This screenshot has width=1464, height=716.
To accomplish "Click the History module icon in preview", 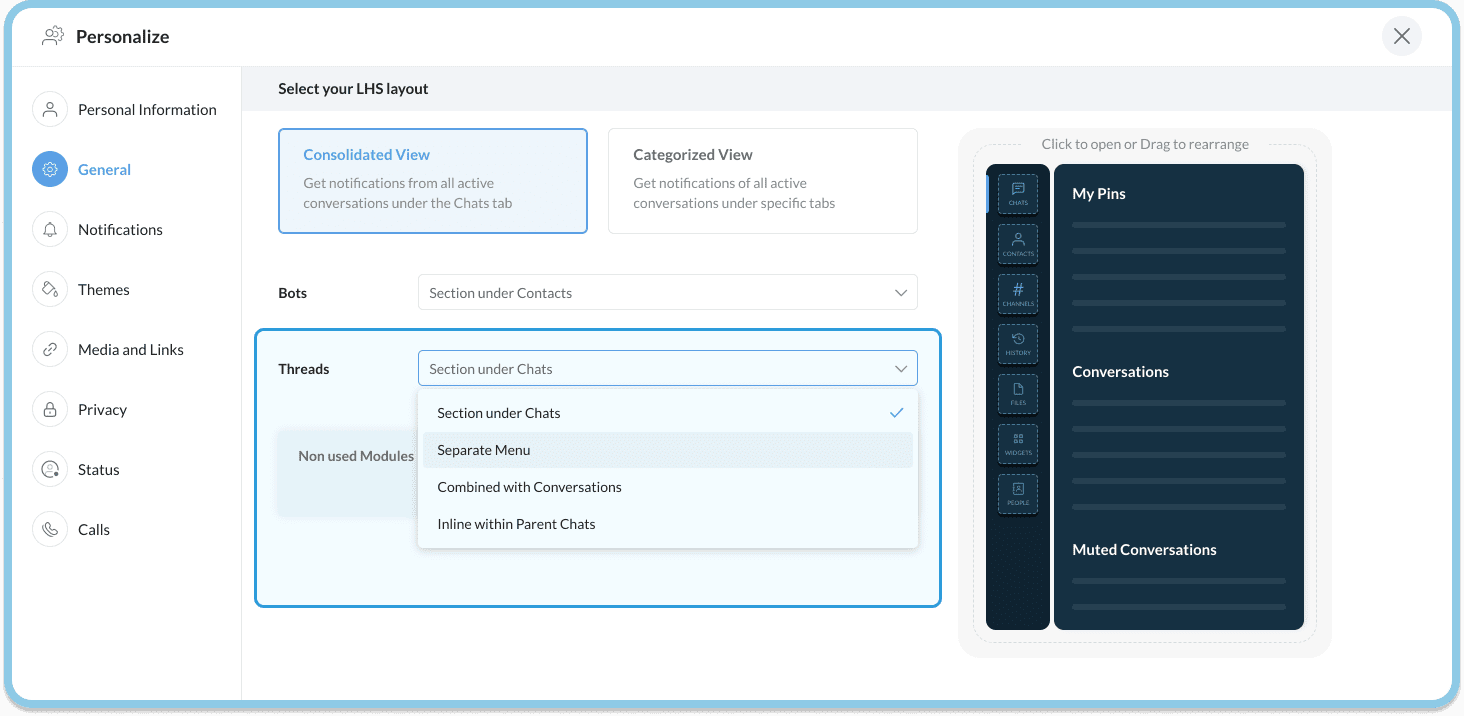I will click(x=1018, y=343).
